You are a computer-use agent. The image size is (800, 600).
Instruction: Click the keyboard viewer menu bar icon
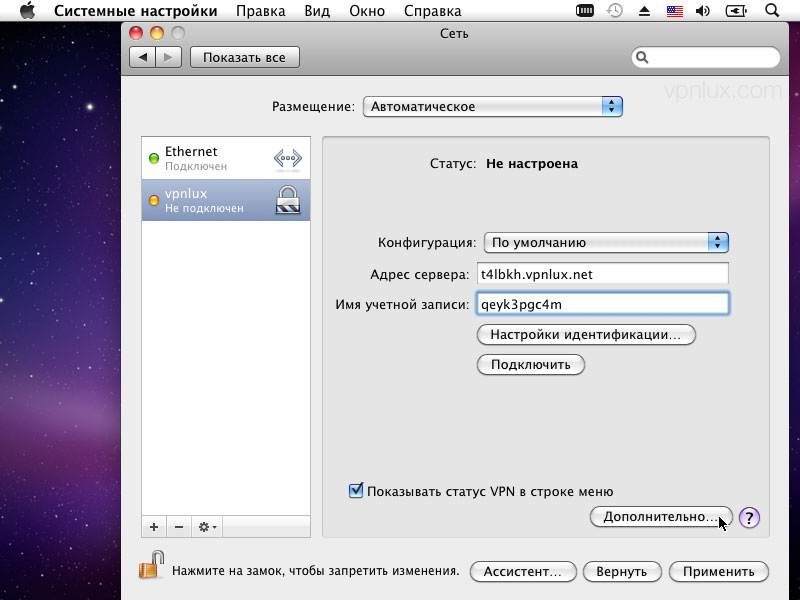click(x=585, y=10)
